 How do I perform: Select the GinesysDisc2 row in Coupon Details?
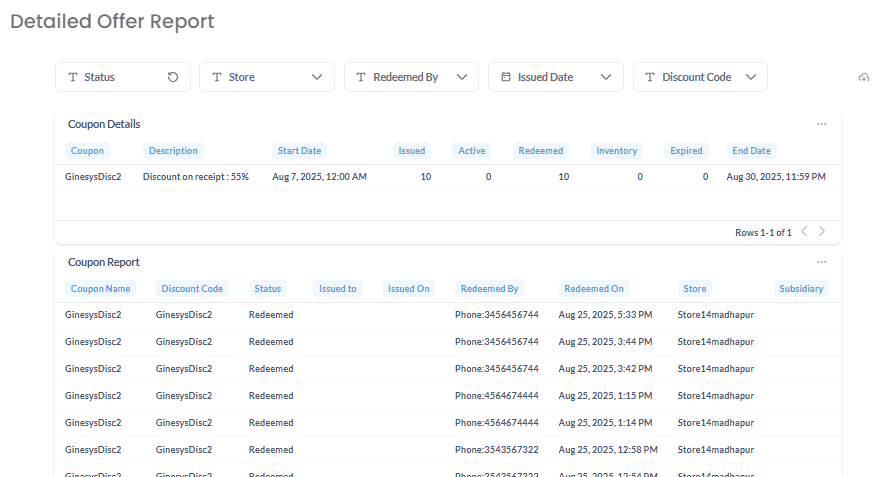(x=93, y=177)
